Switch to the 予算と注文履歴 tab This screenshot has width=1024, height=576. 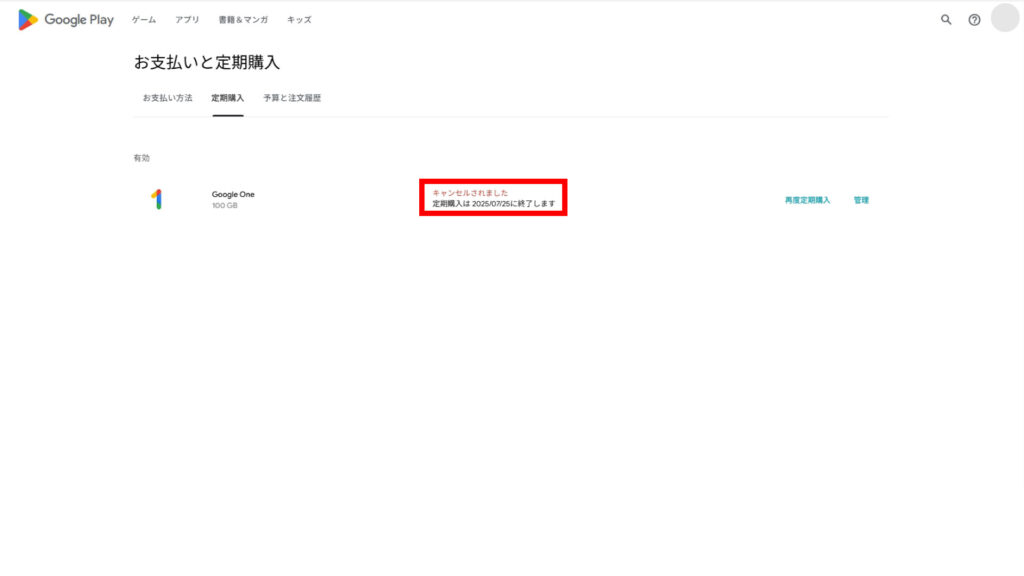coord(292,98)
